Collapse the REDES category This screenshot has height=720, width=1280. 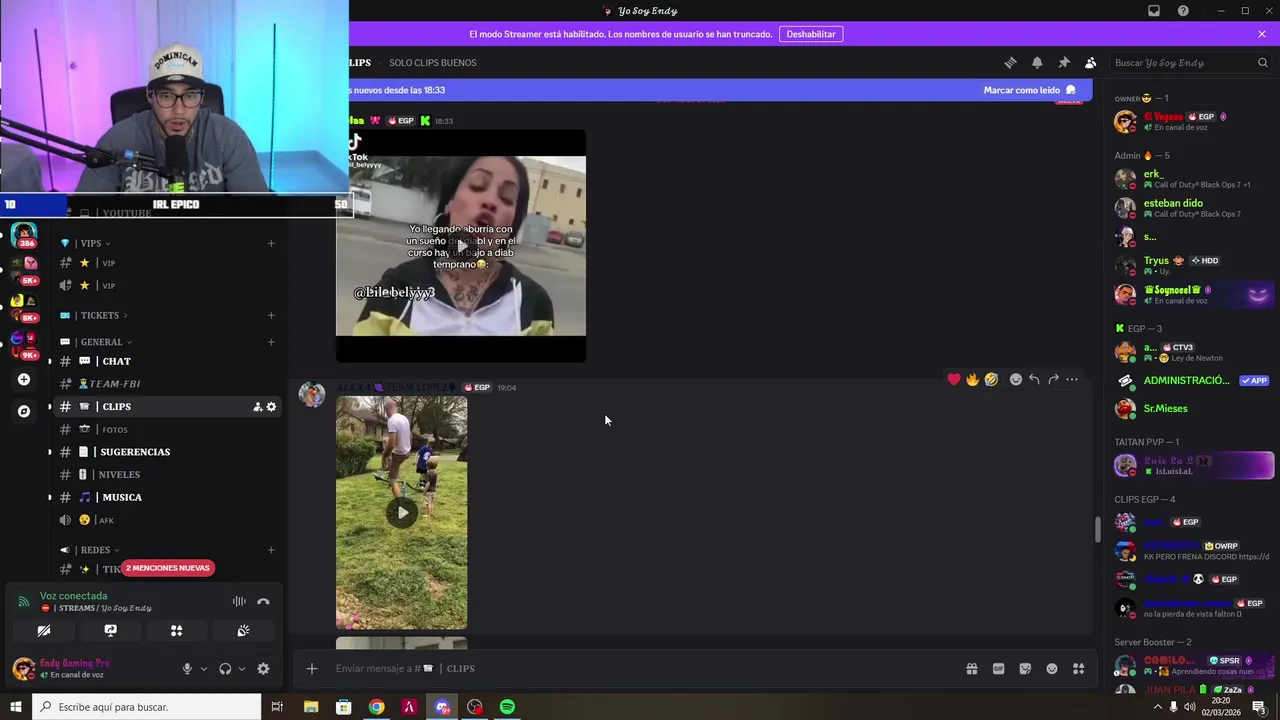(95, 550)
